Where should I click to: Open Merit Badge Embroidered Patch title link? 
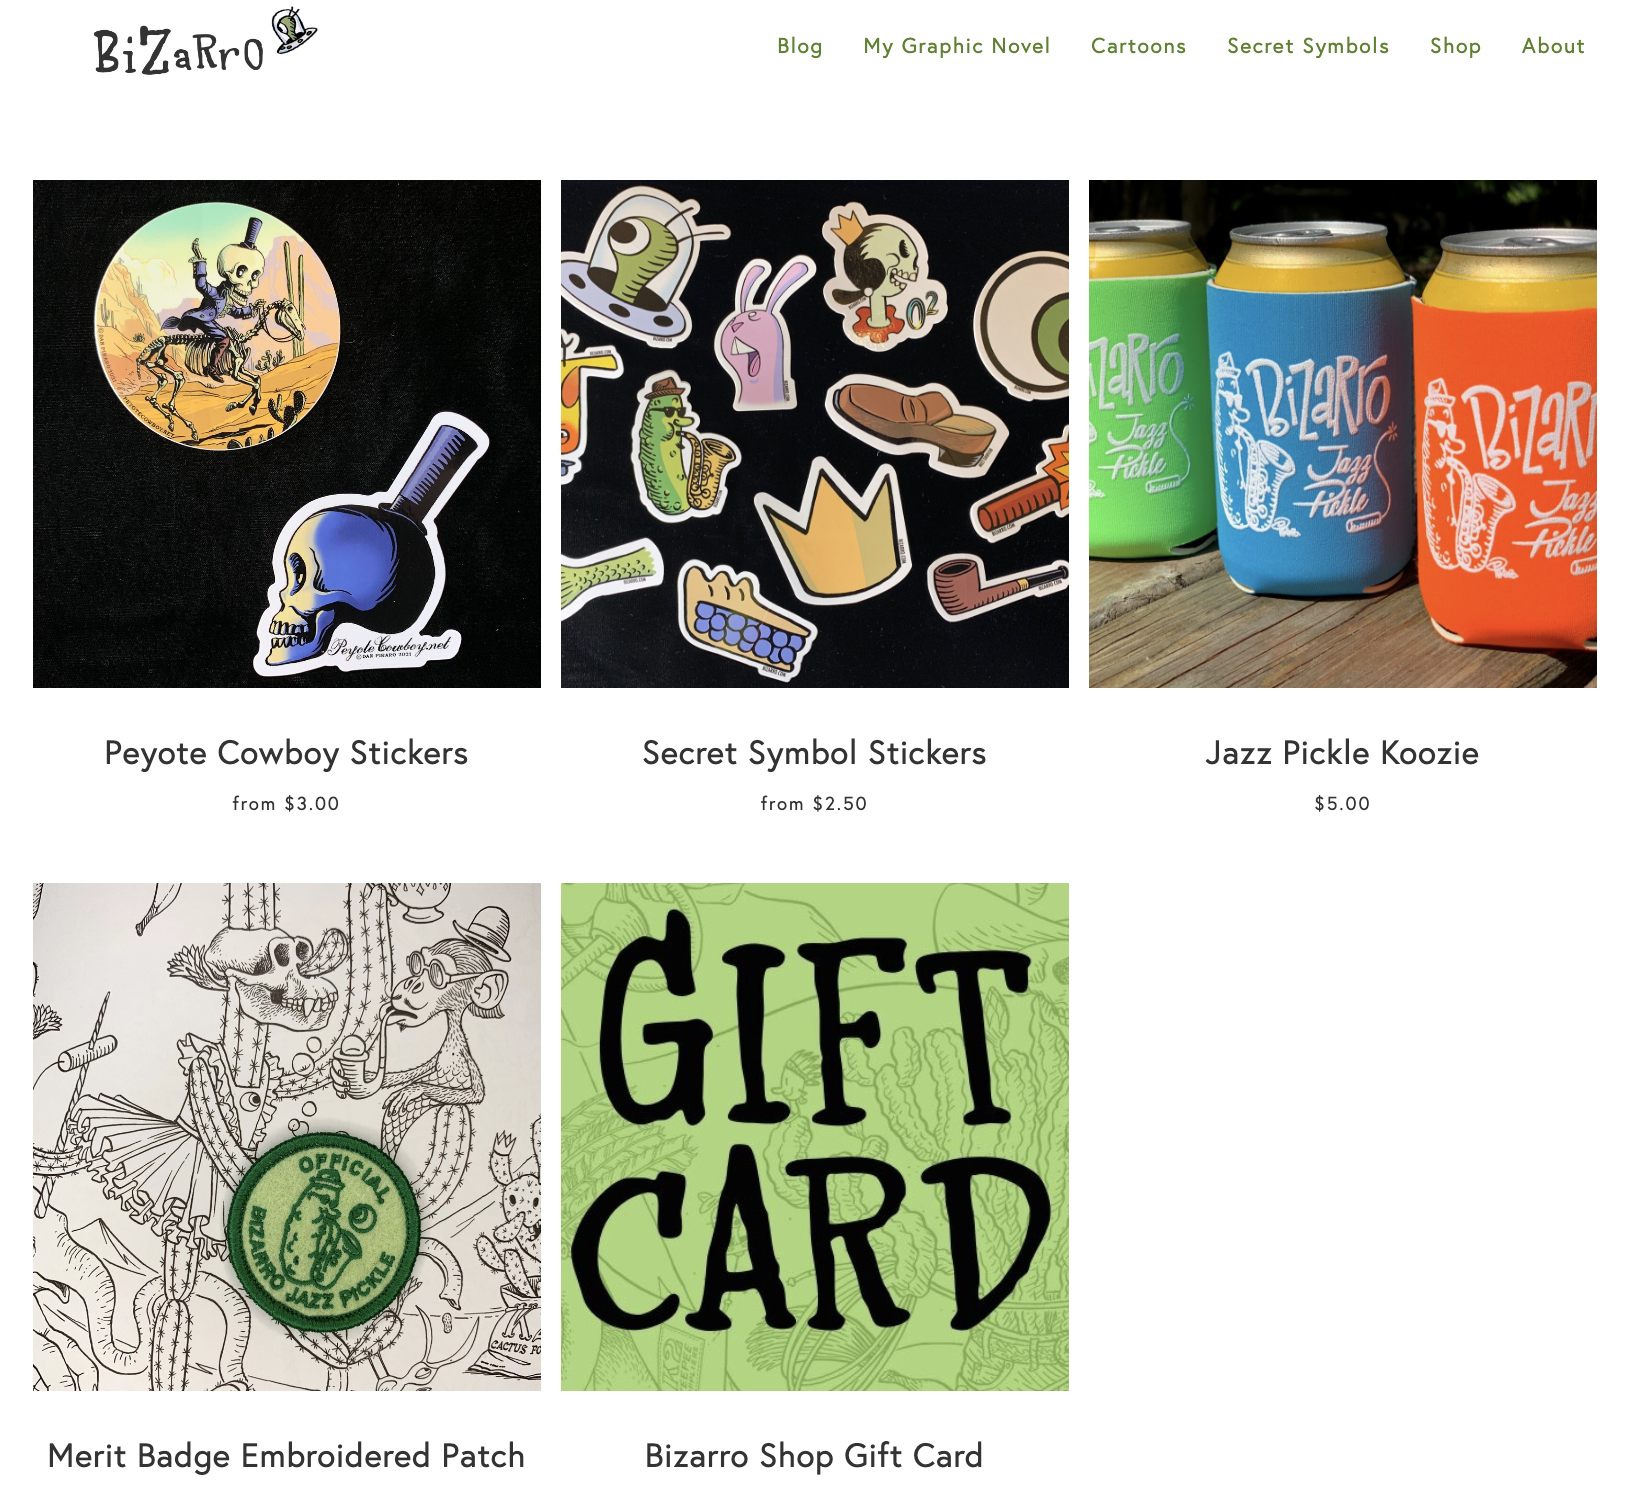coord(286,1456)
